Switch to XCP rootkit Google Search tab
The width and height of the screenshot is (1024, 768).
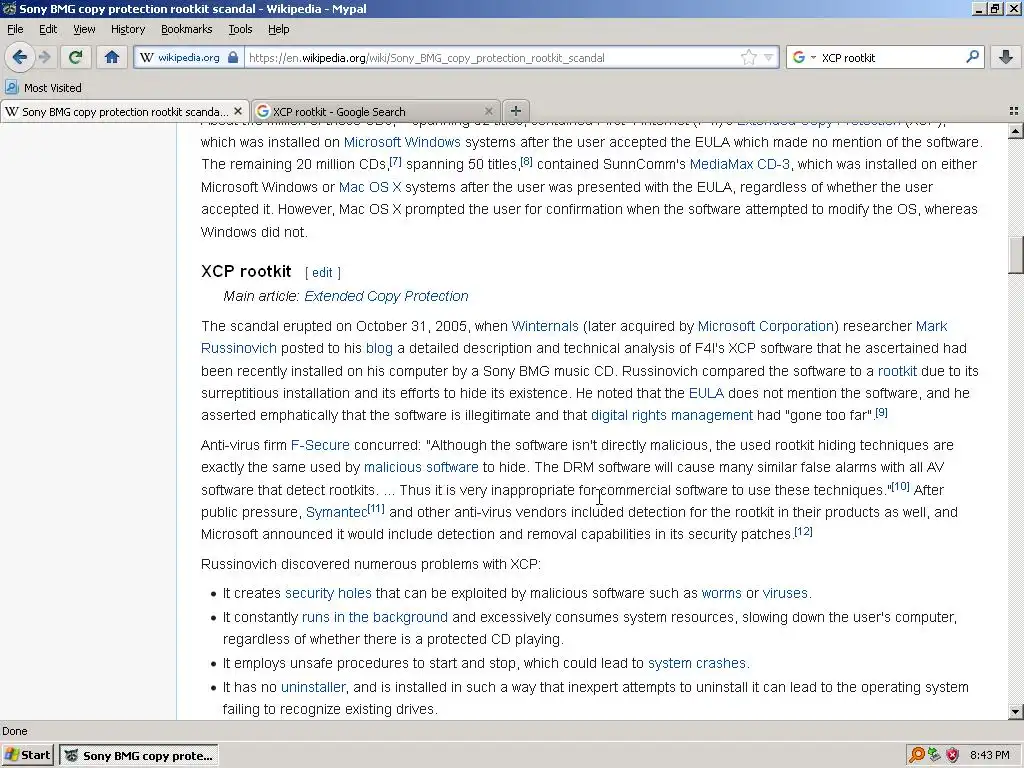pos(376,111)
